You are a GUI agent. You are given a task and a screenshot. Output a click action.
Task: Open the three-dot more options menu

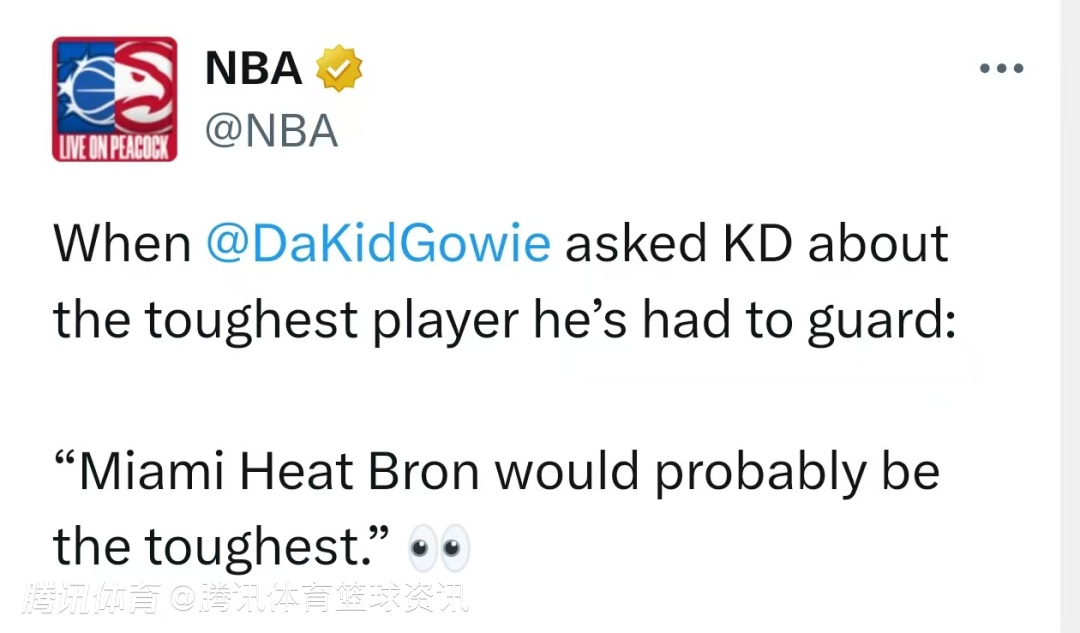[x=1001, y=69]
